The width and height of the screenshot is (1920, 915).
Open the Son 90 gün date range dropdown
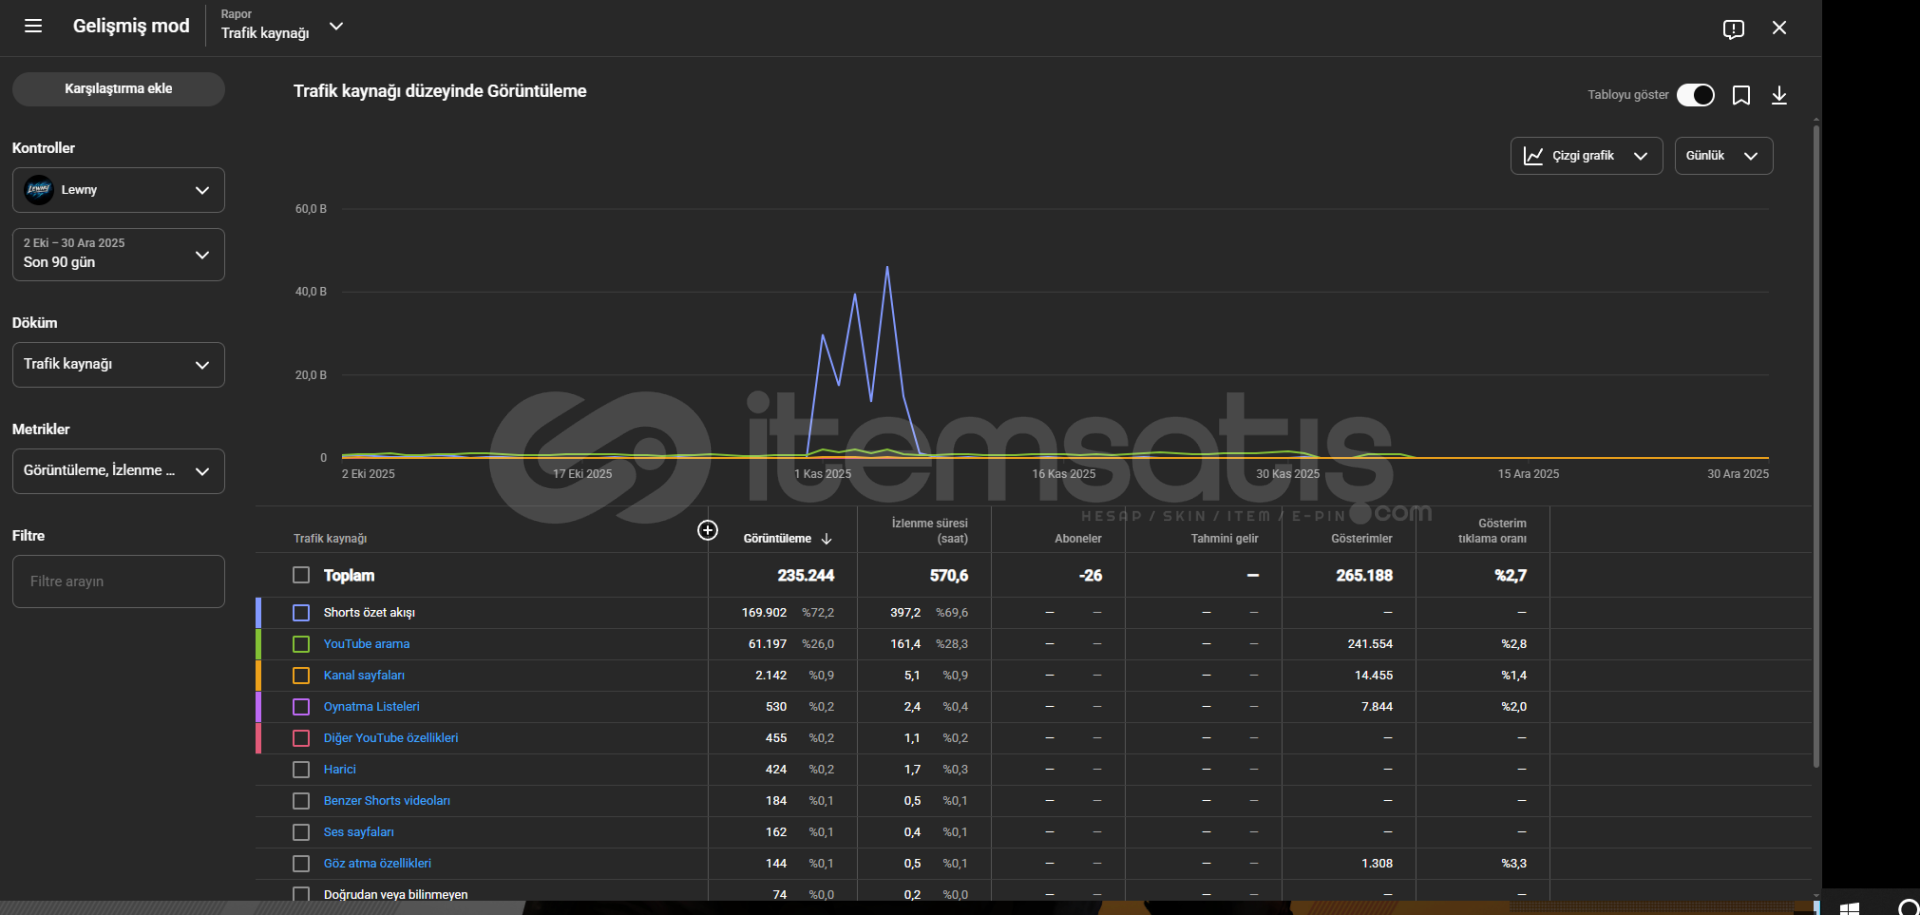click(x=118, y=254)
